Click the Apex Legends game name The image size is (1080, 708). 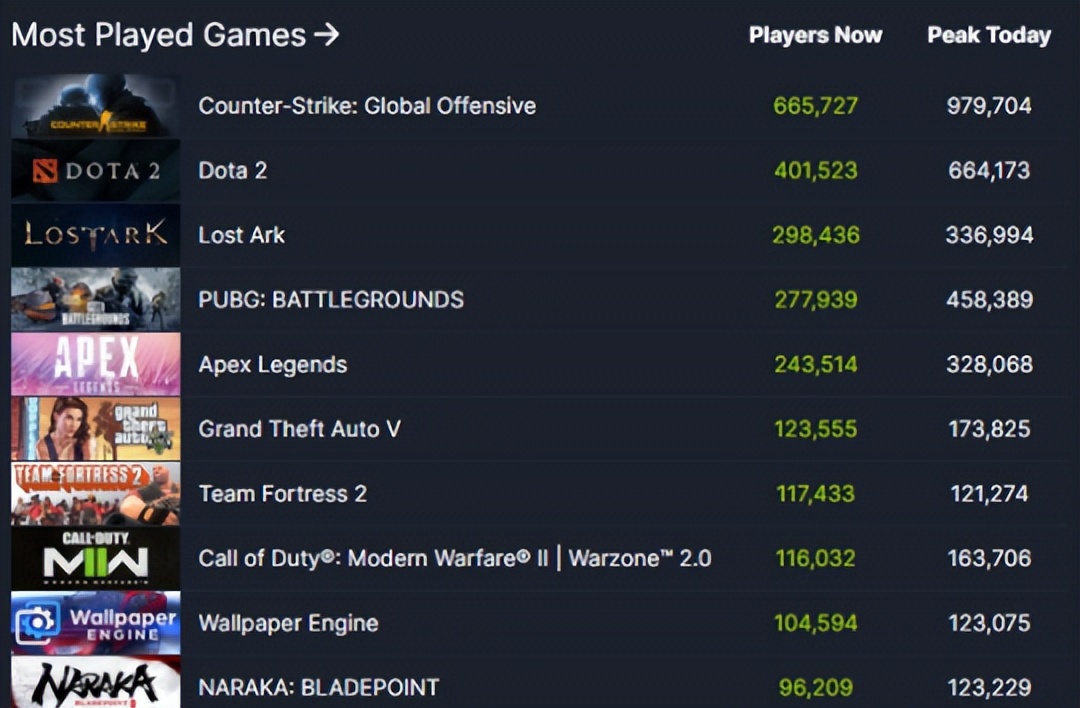(272, 364)
